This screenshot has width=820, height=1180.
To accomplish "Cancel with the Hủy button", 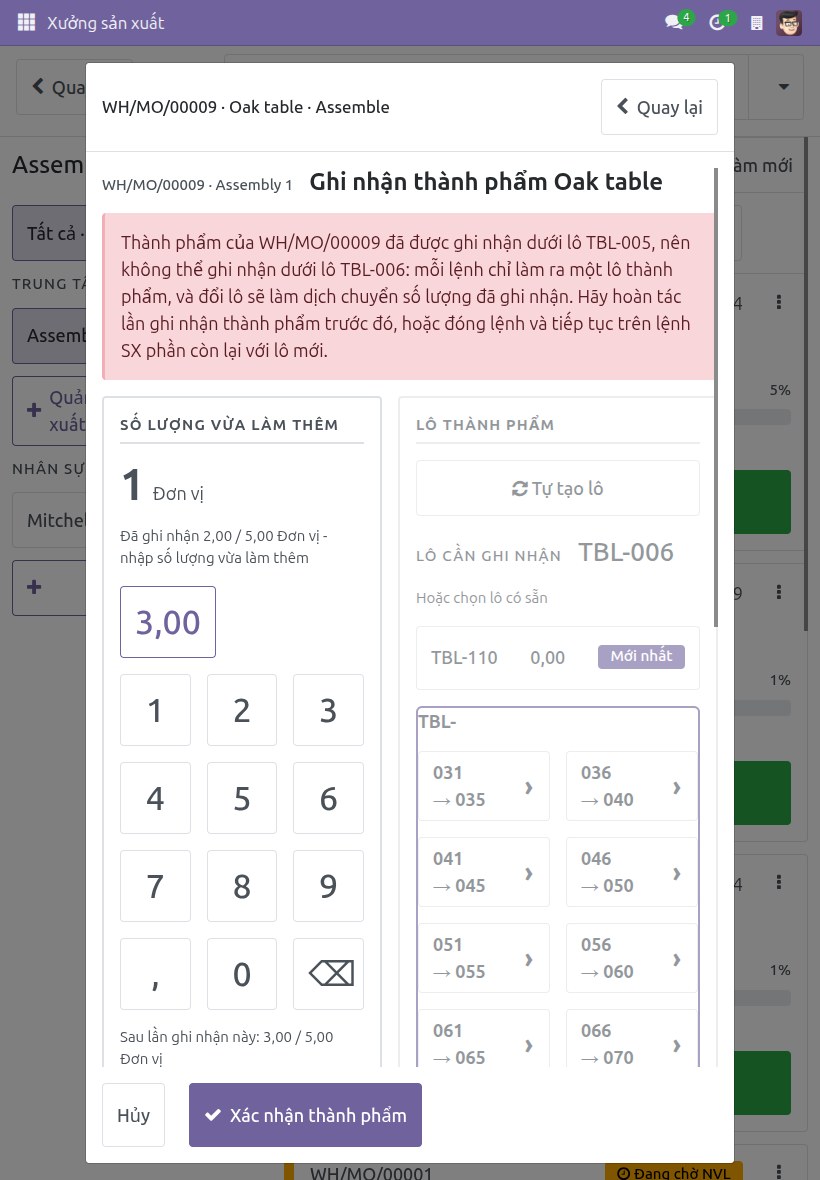I will pos(133,1115).
